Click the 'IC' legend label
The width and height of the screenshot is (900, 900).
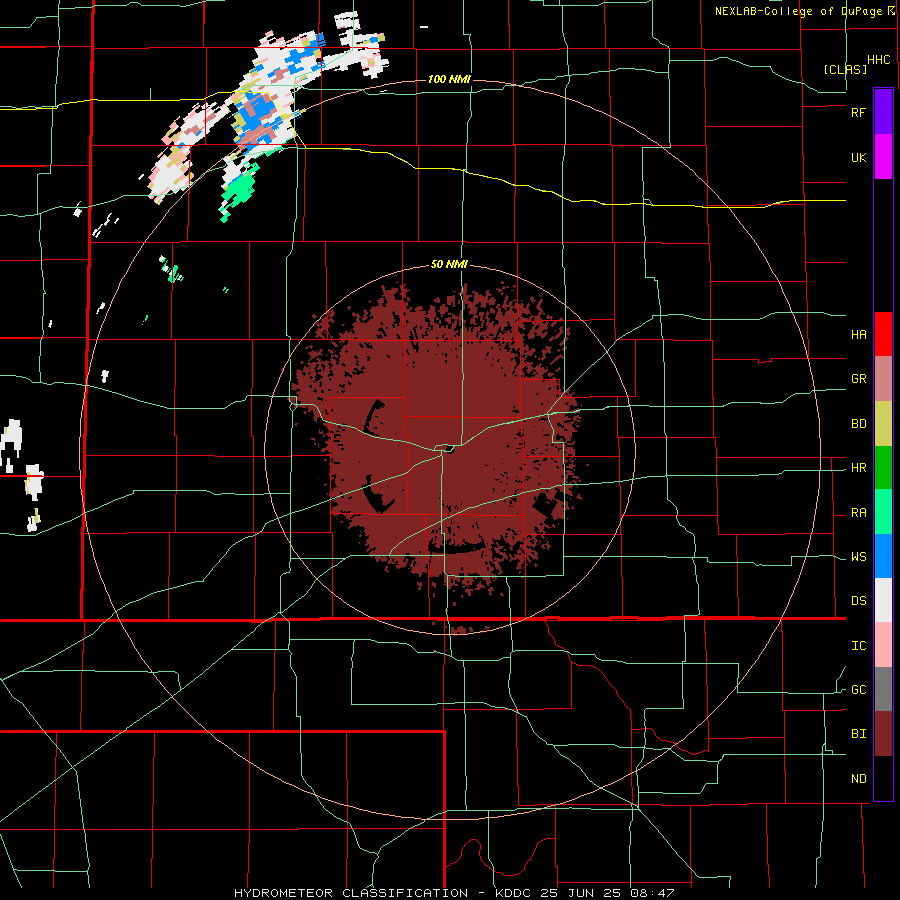point(858,646)
